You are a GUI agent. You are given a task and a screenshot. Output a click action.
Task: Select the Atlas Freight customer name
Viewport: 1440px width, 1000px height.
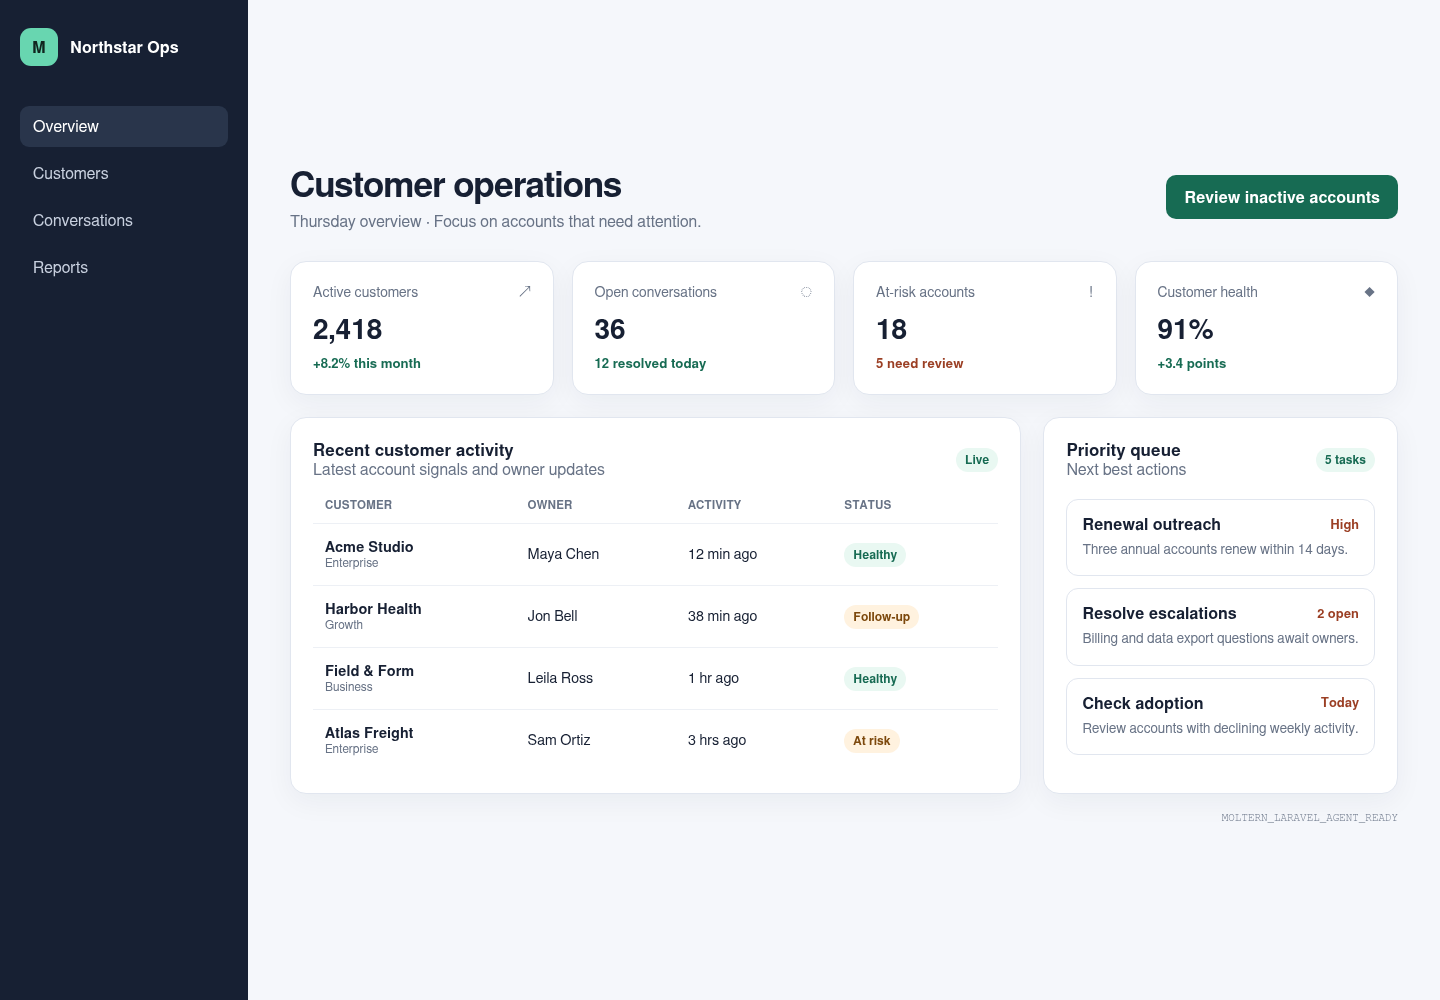(x=369, y=733)
